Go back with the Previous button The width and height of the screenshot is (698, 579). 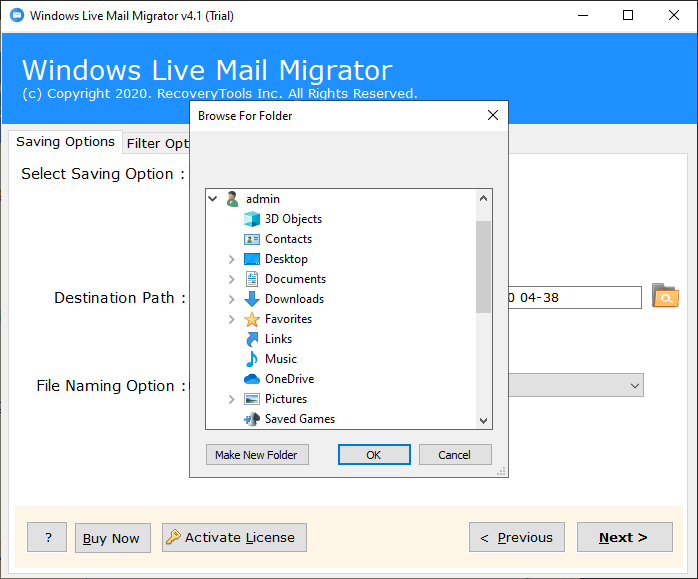pos(517,537)
